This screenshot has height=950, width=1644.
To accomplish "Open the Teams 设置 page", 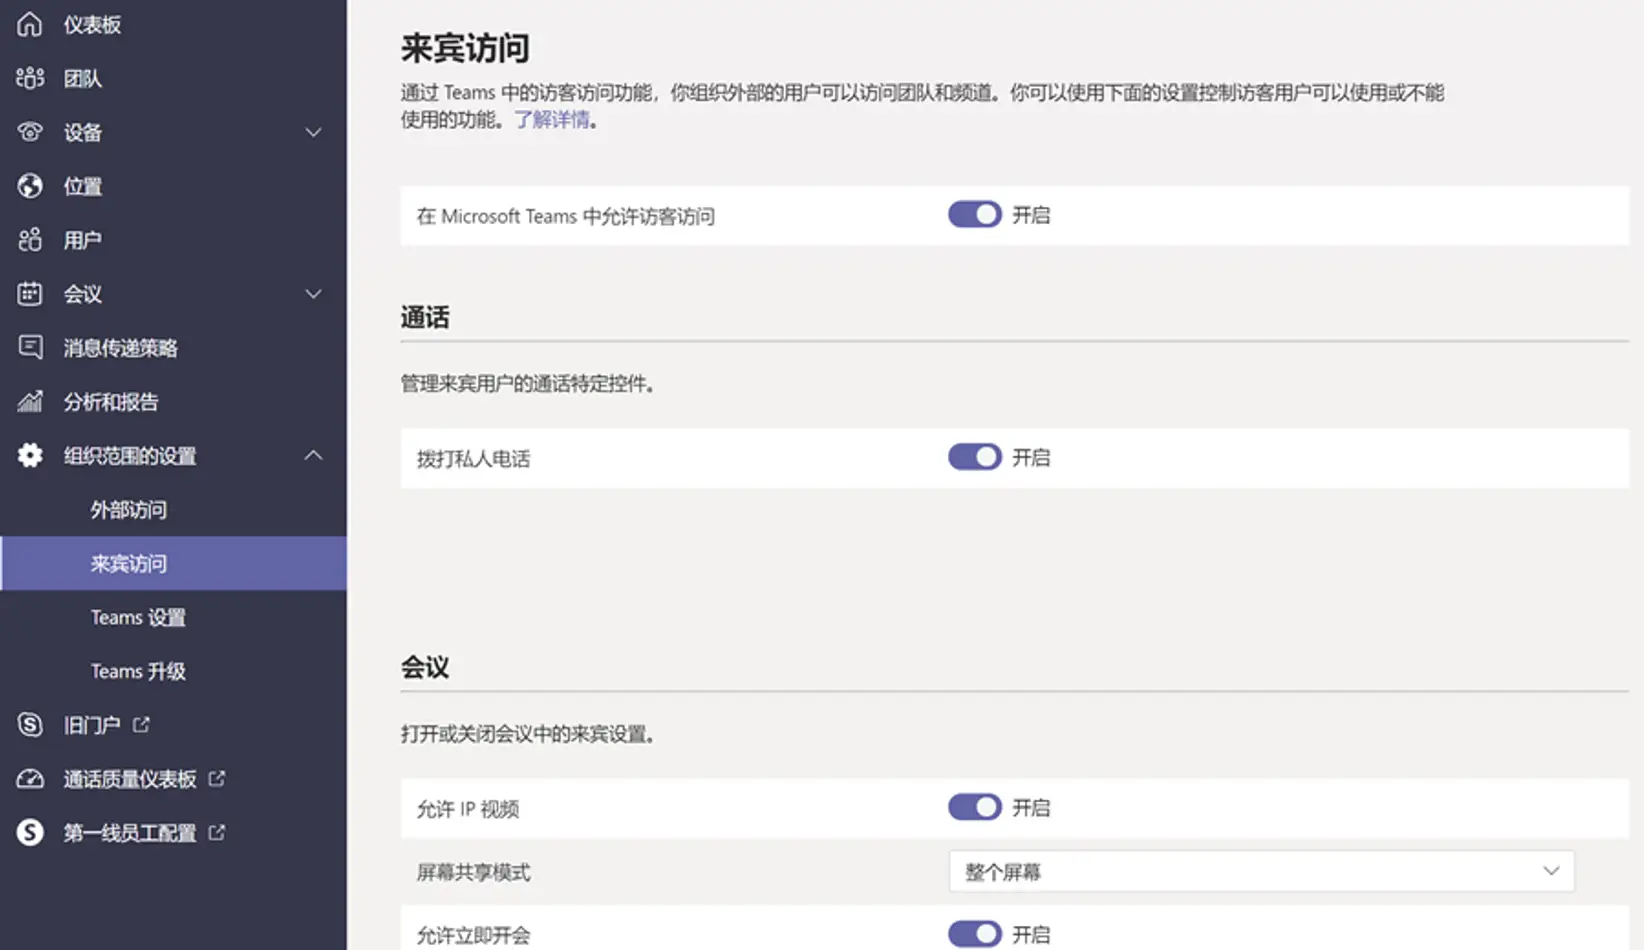I will point(138,617).
